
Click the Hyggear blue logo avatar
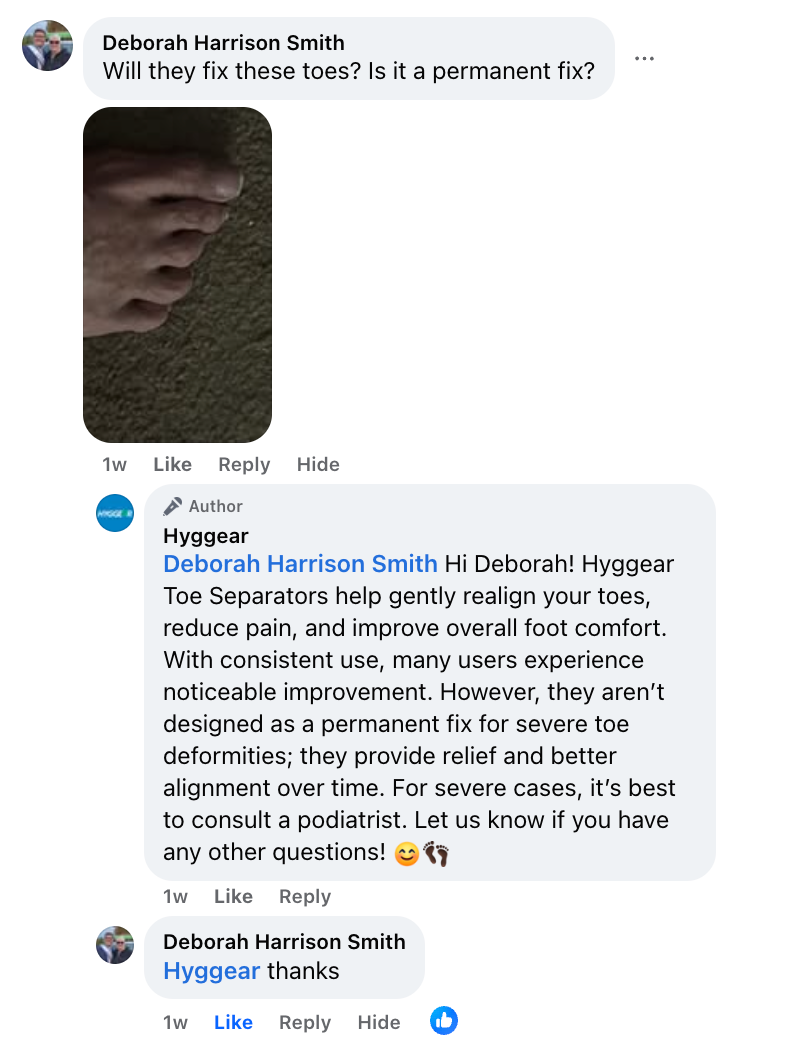pyautogui.click(x=115, y=513)
